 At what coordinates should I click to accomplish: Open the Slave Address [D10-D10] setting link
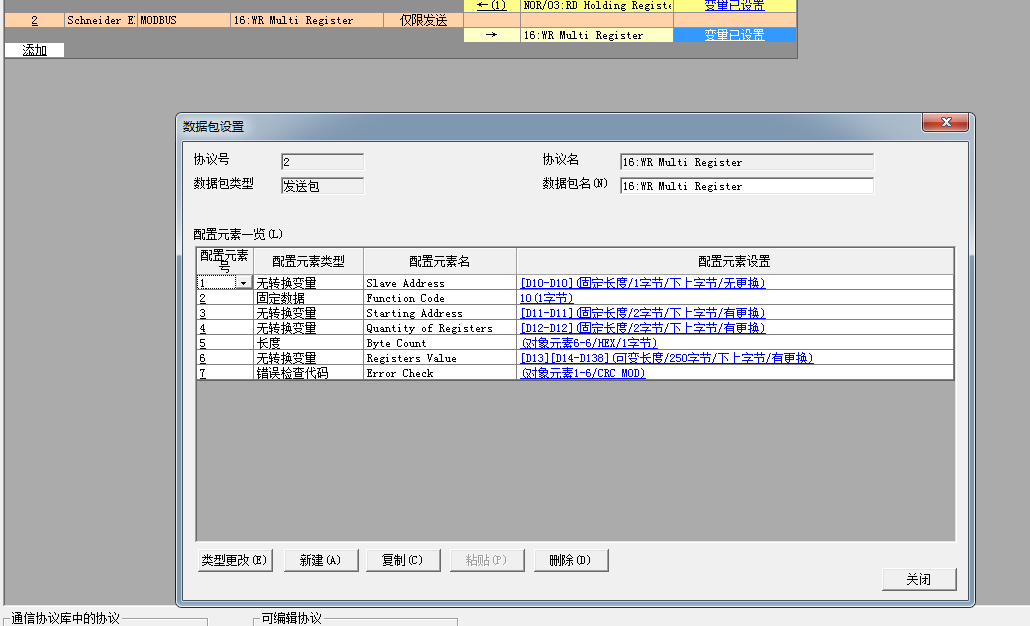point(642,283)
